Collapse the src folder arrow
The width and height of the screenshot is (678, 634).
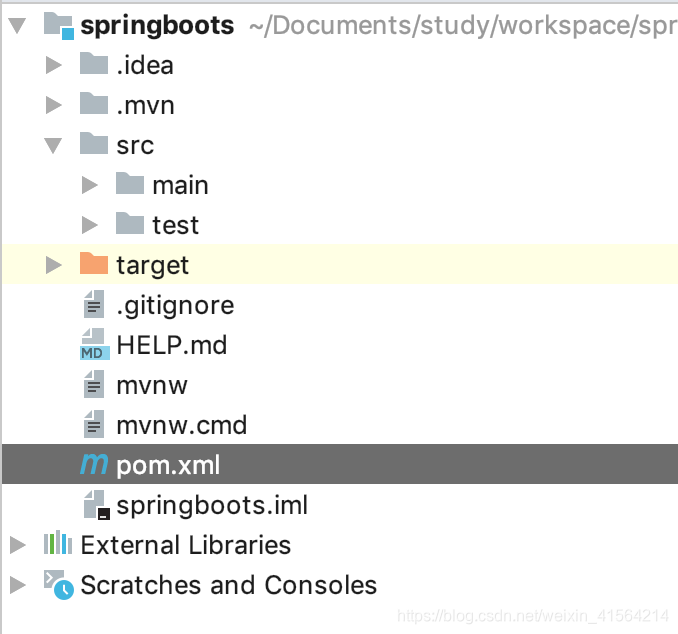(54, 145)
